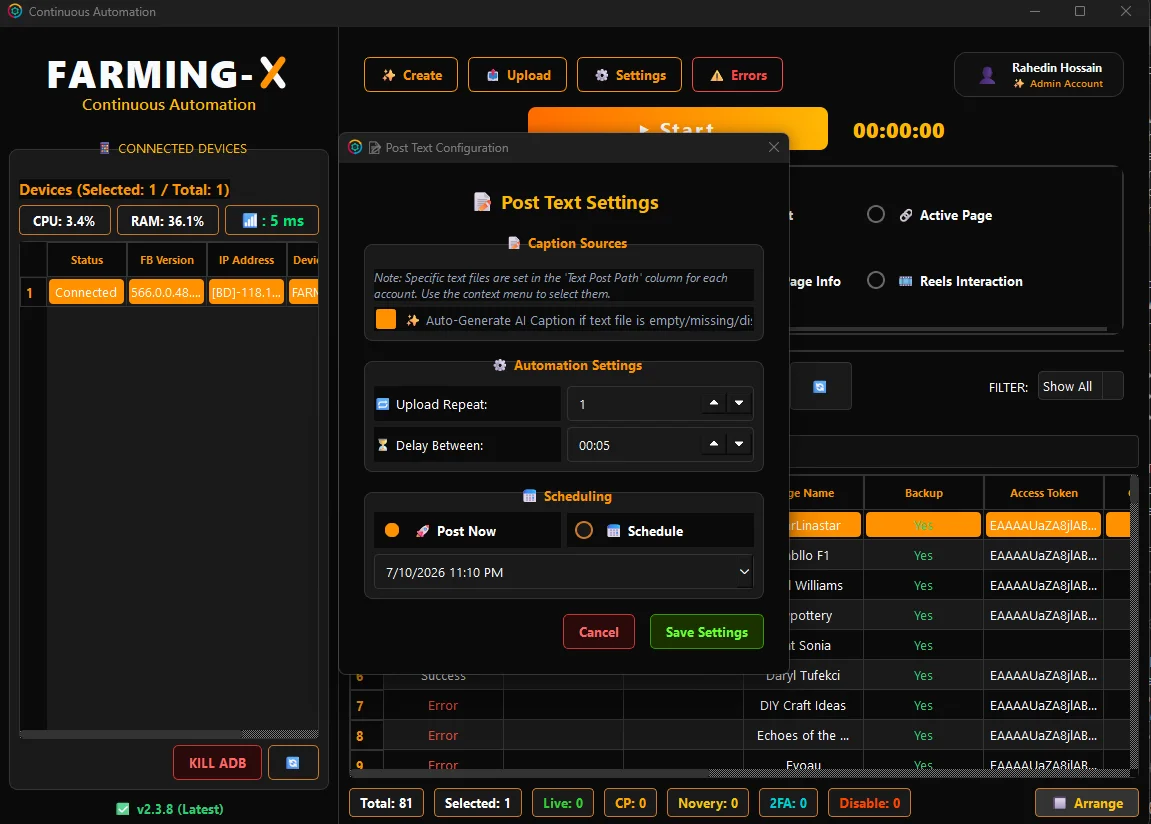The image size is (1151, 824).
Task: Click the device refresh icon button
Action: [293, 763]
